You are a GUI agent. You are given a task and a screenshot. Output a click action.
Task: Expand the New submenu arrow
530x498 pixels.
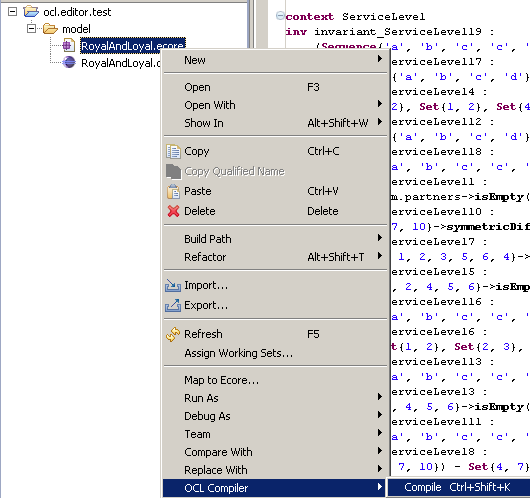pyautogui.click(x=380, y=59)
